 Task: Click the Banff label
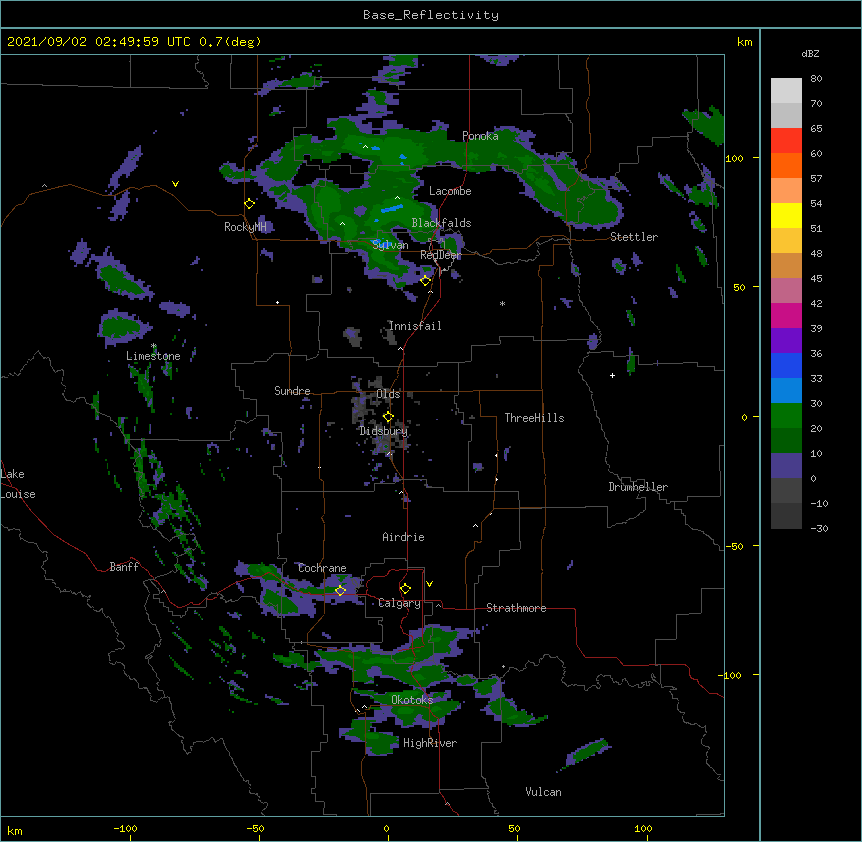point(124,567)
